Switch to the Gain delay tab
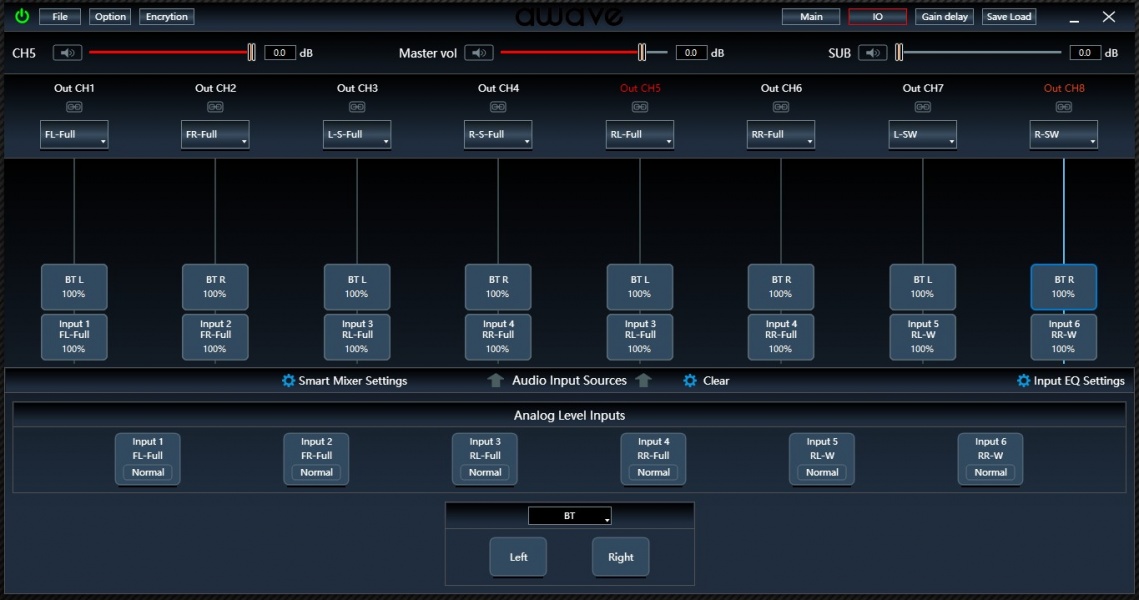This screenshot has width=1139, height=600. pos(944,17)
